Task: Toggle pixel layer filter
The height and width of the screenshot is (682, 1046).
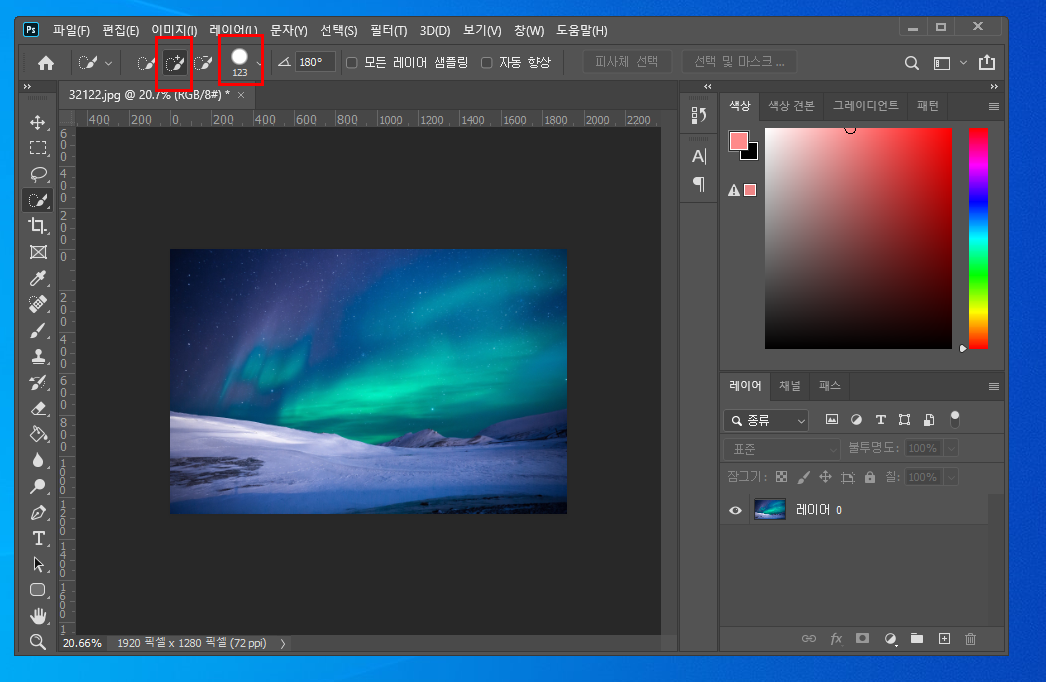Action: tap(831, 420)
